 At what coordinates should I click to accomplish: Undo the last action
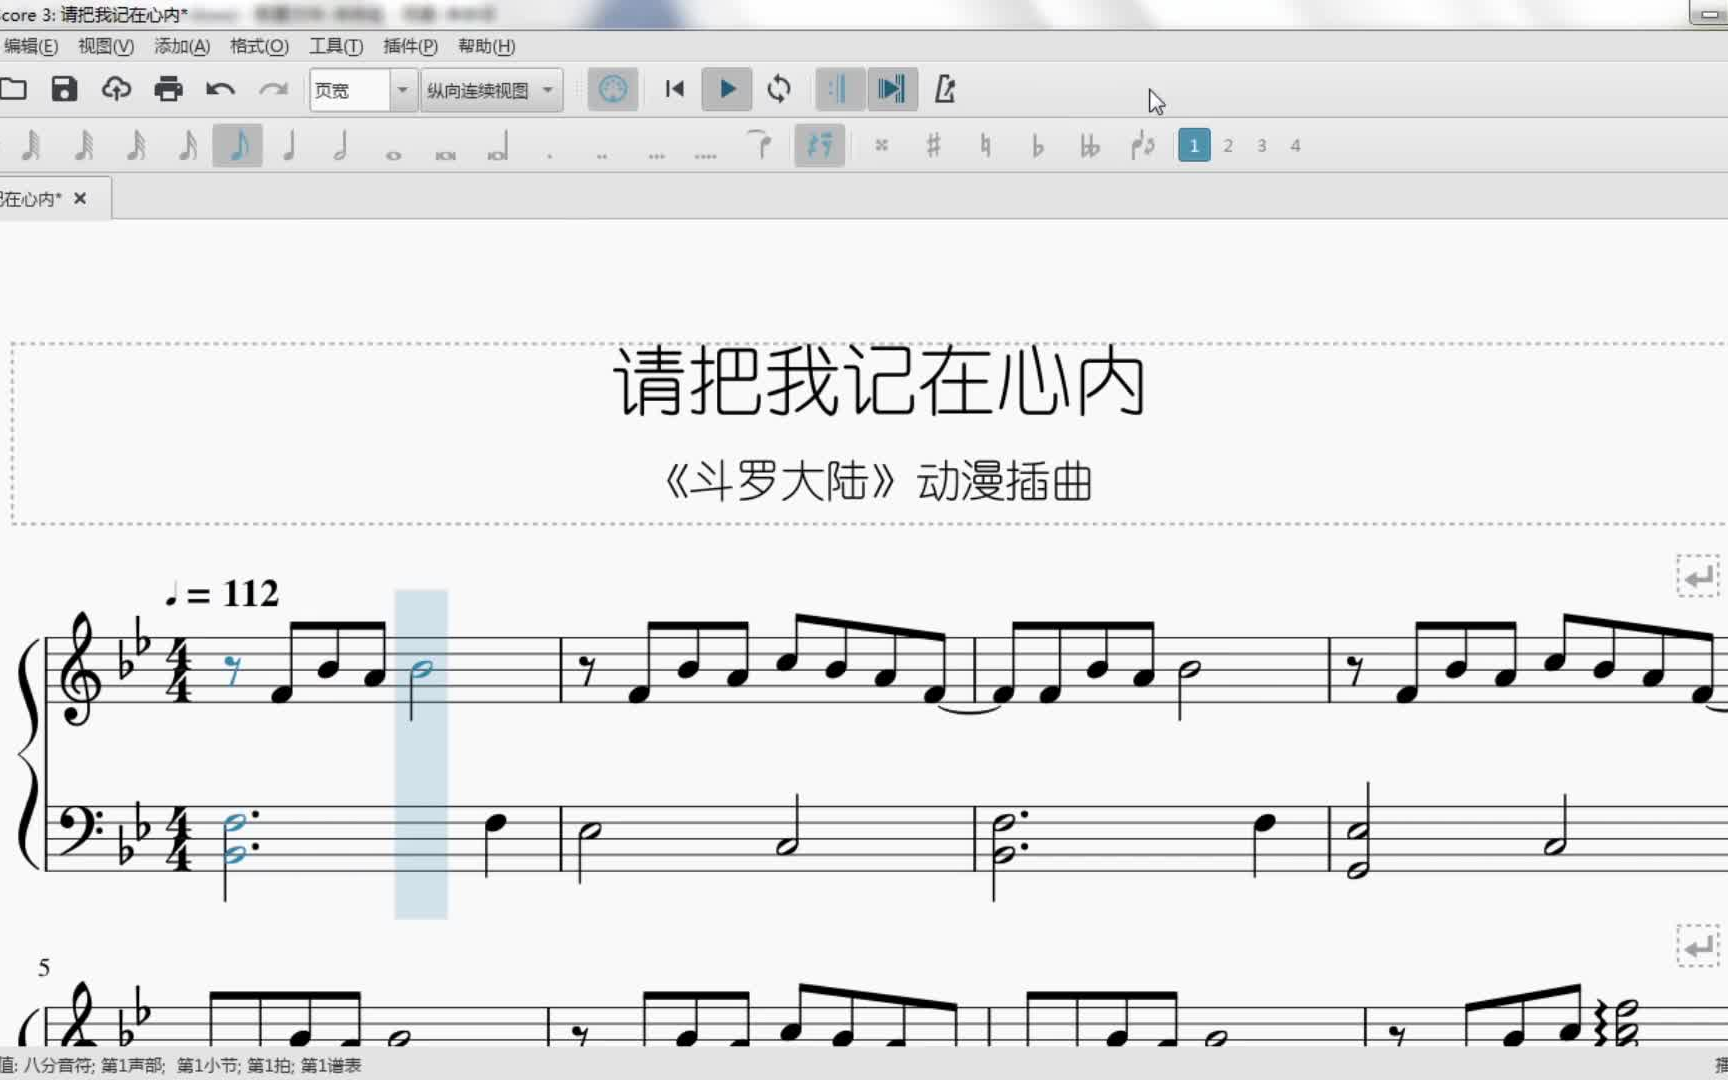pos(221,90)
